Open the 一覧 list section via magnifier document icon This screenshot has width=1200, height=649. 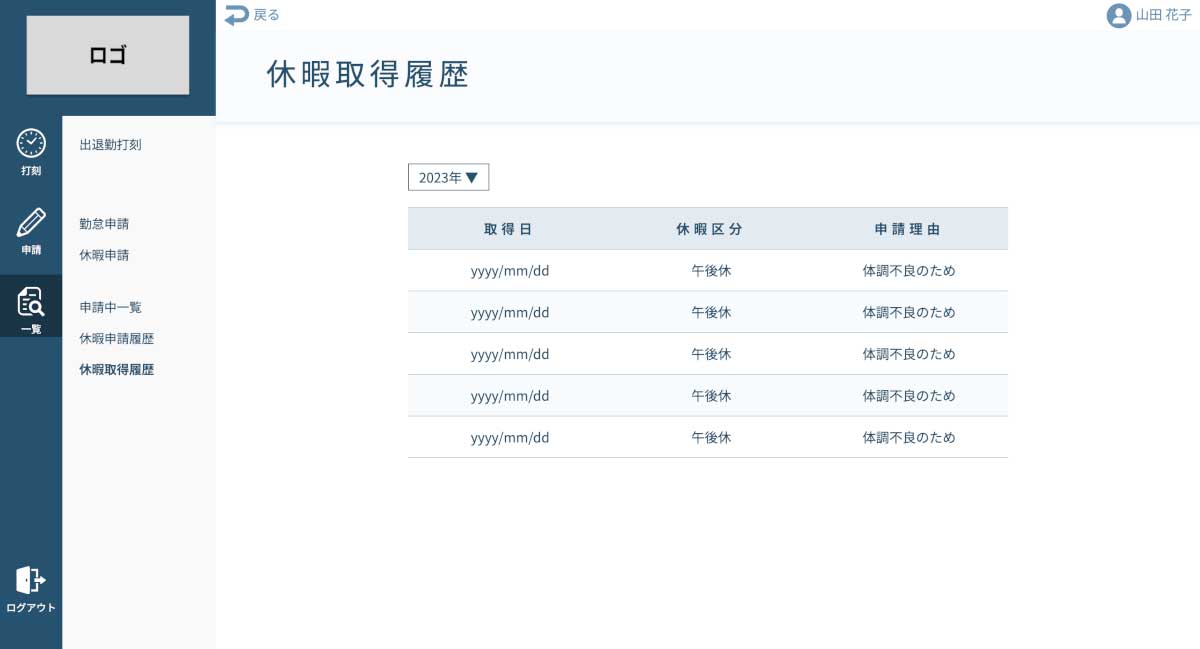[x=31, y=301]
